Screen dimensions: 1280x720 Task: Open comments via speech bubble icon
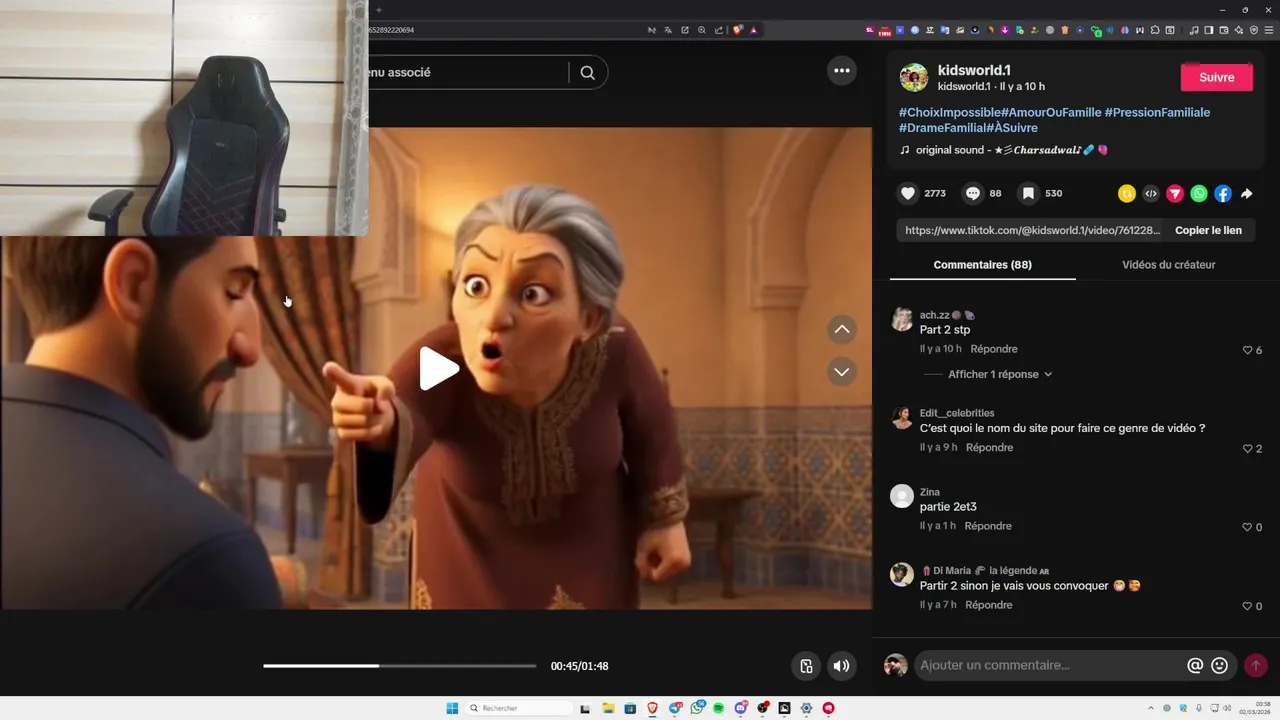(x=972, y=194)
